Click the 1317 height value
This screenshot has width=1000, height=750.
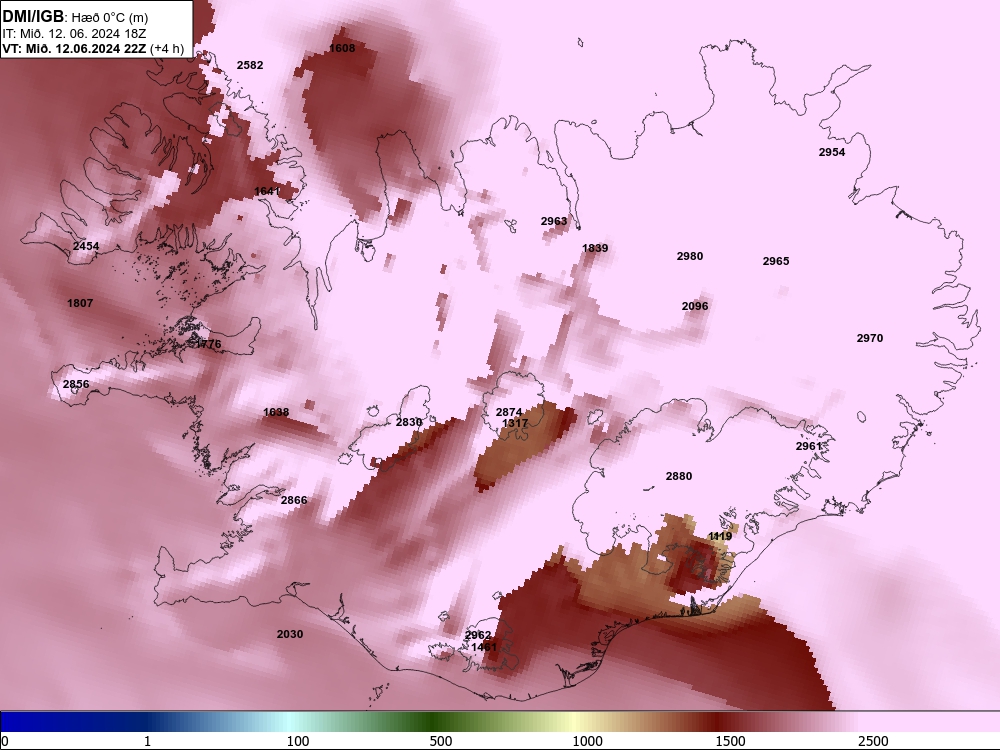(x=515, y=423)
